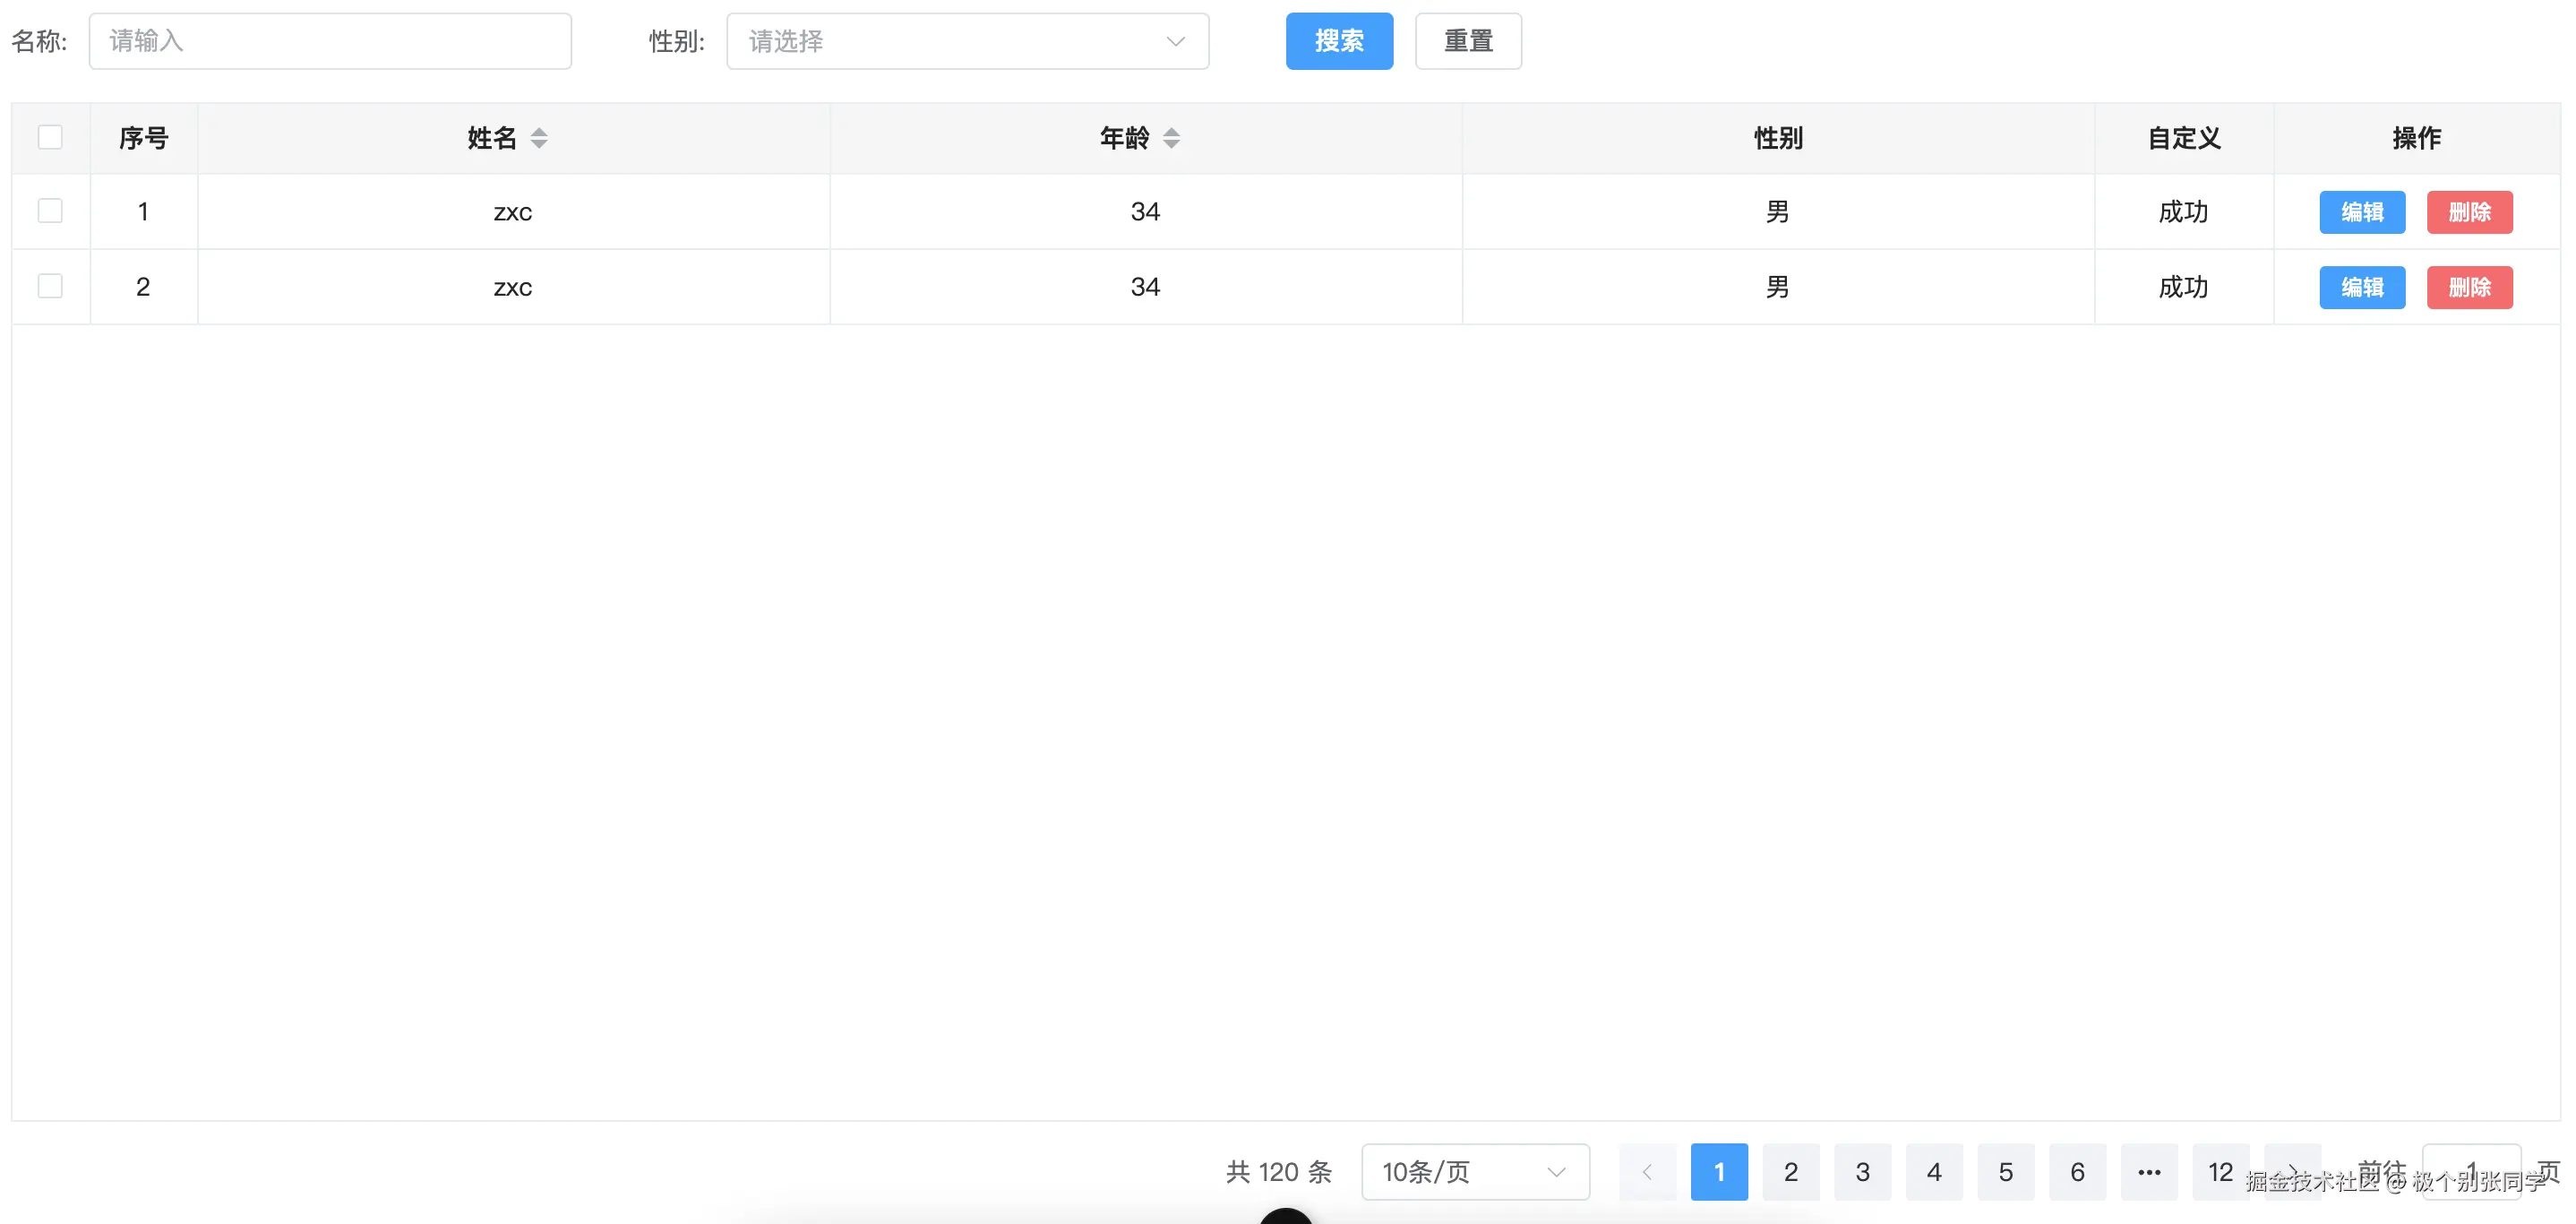Click the 重置 reset button
The height and width of the screenshot is (1224, 2576).
click(x=1468, y=41)
